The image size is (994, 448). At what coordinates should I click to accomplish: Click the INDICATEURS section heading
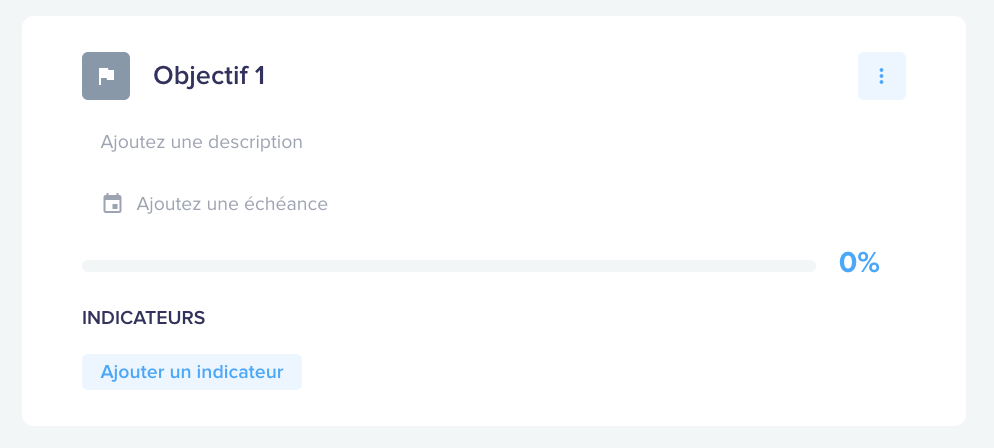tap(143, 318)
